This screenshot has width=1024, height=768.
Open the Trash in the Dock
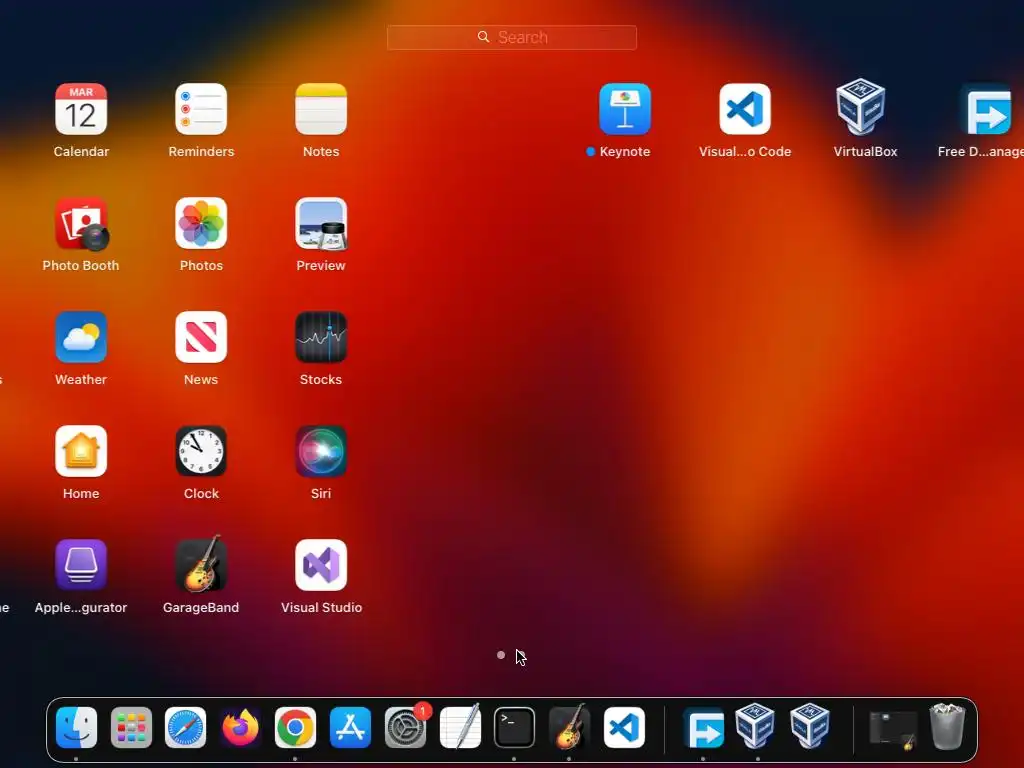coord(947,726)
